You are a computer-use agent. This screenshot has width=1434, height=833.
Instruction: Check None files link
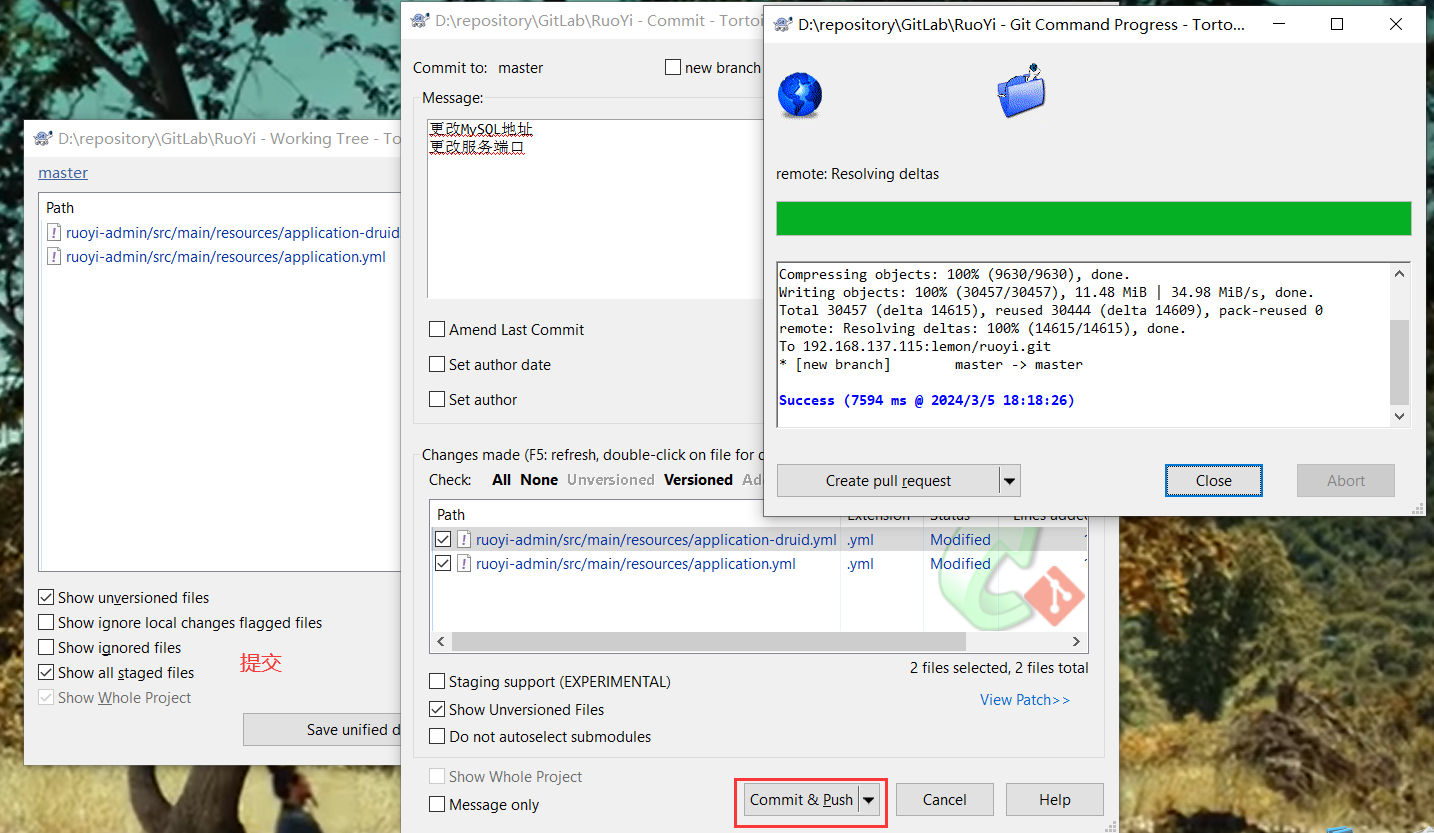pyautogui.click(x=539, y=480)
